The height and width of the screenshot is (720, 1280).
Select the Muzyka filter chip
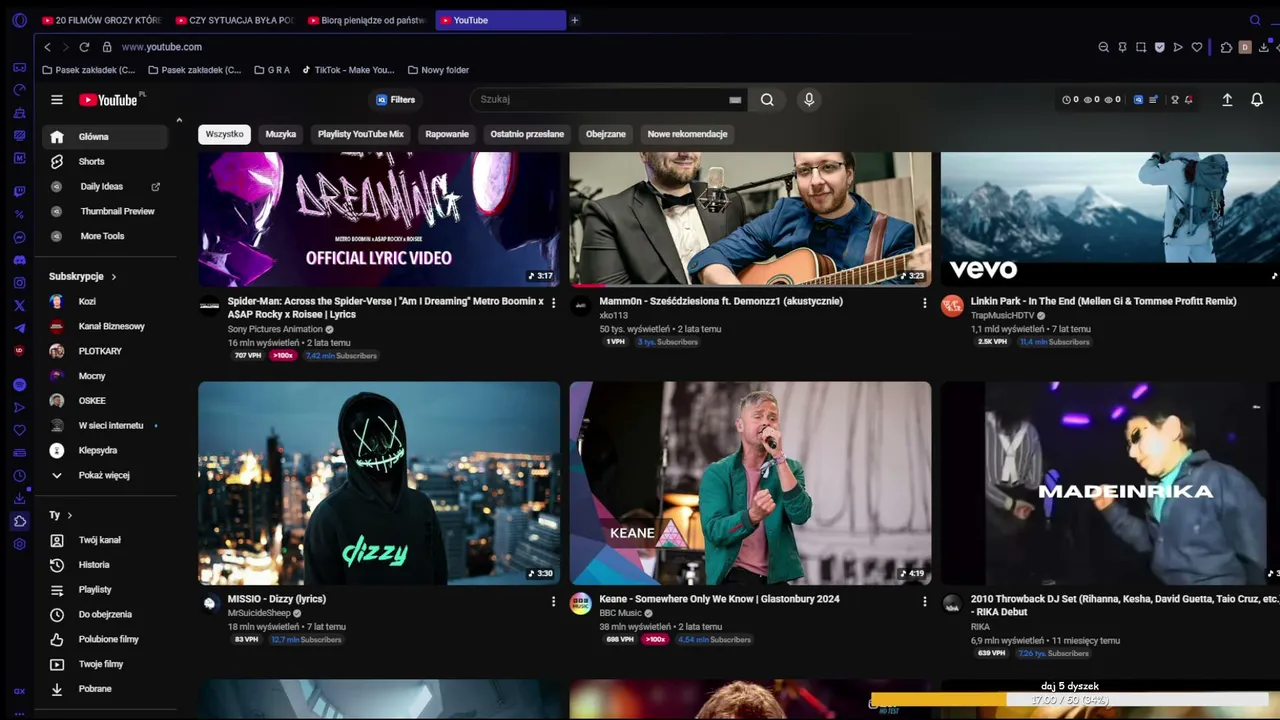[281, 134]
